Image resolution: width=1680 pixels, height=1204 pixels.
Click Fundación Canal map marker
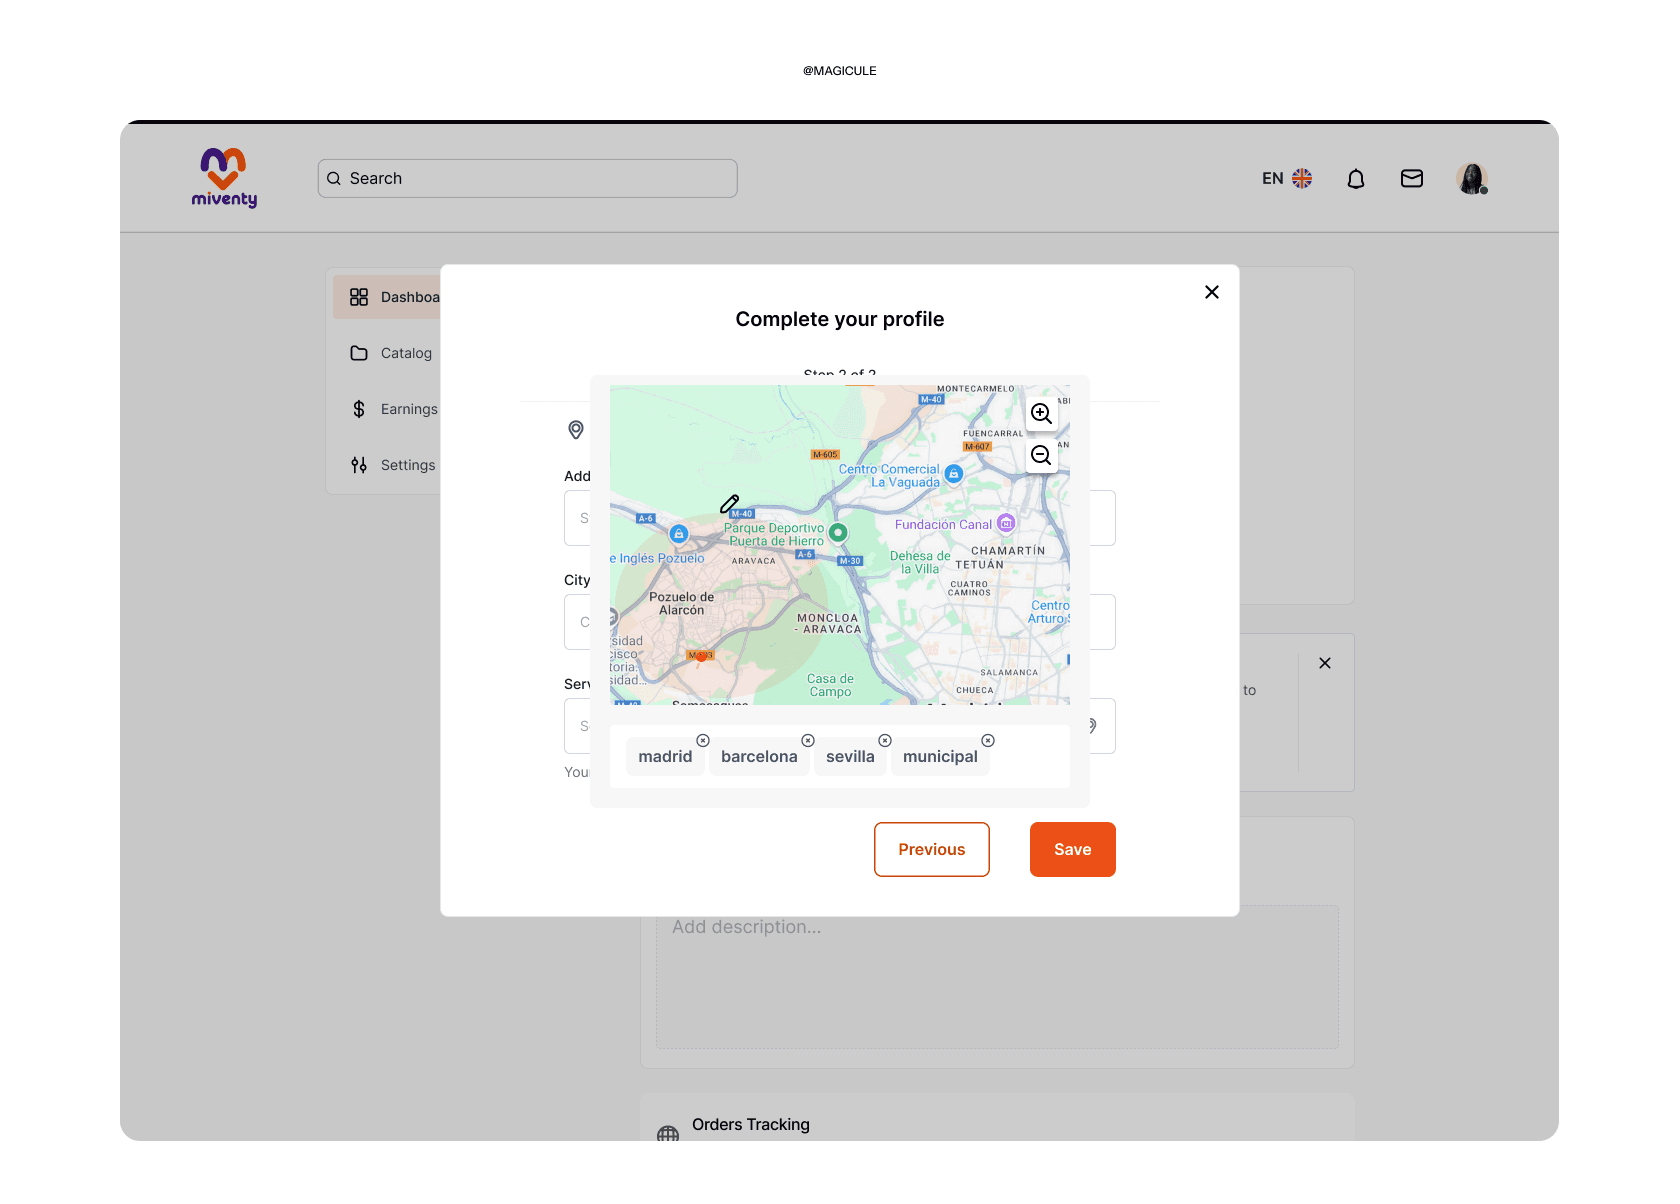click(x=1006, y=523)
